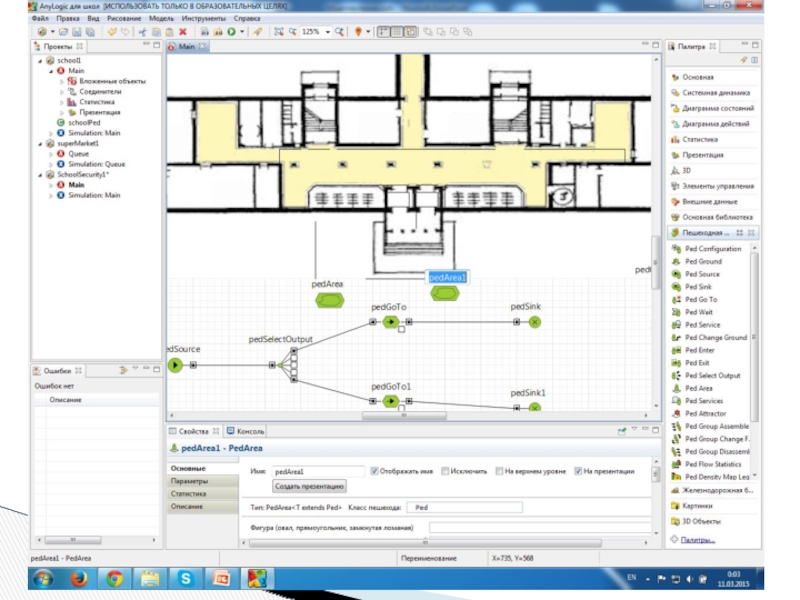
Task: Select Ped Exit palette element
Action: 697,363
